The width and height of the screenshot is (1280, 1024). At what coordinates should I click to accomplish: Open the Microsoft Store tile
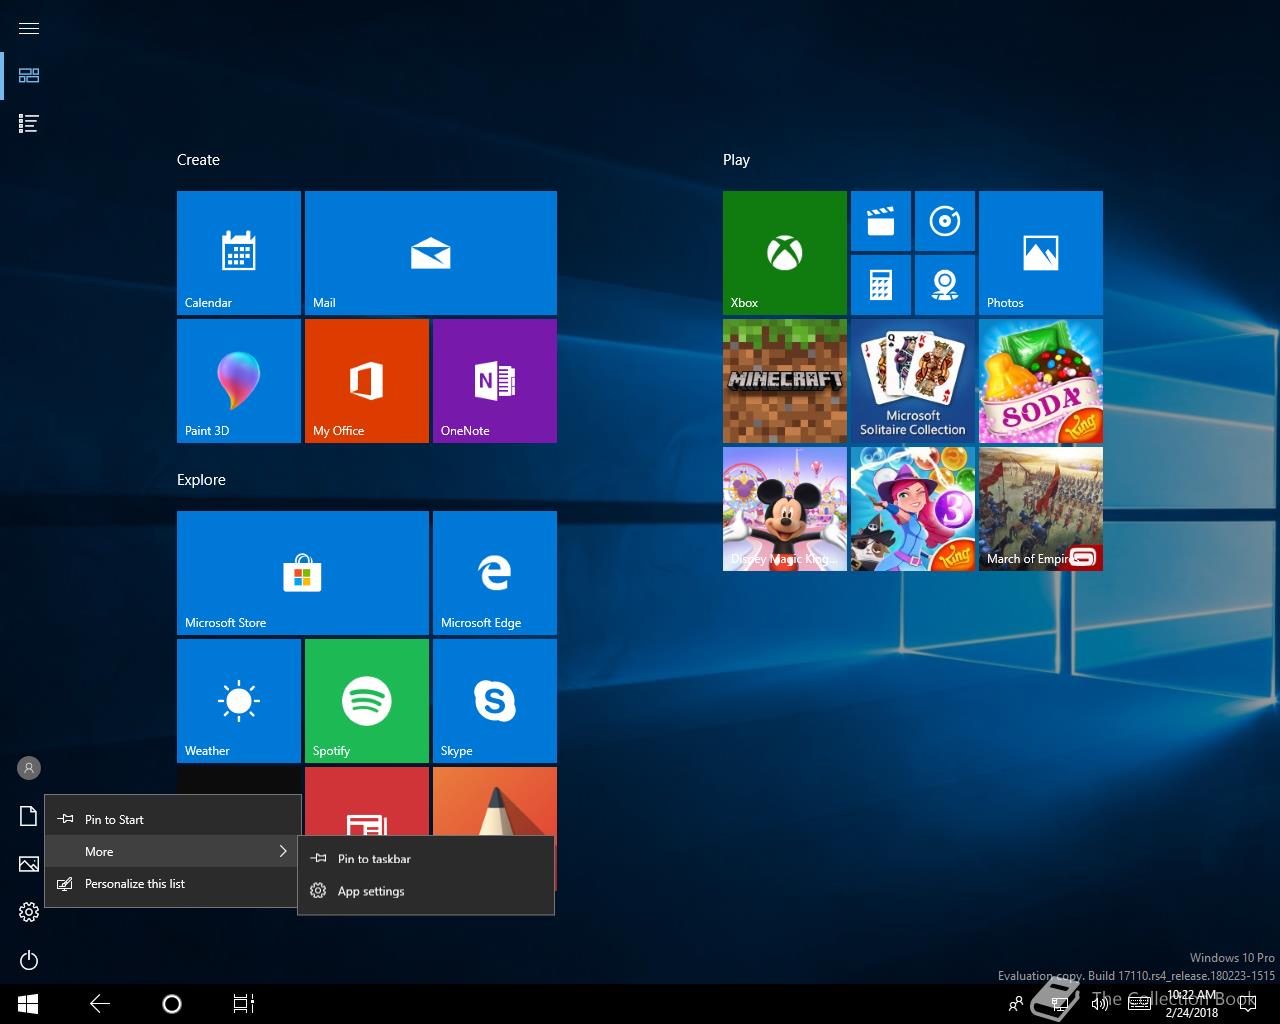point(303,573)
